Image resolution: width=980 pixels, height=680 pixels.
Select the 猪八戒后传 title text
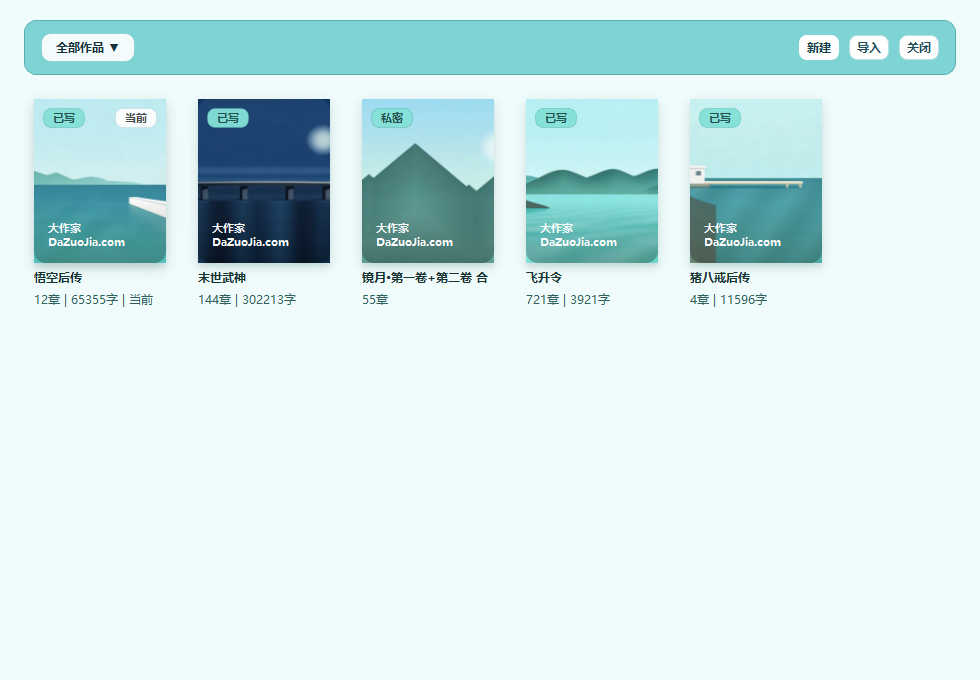tap(720, 278)
